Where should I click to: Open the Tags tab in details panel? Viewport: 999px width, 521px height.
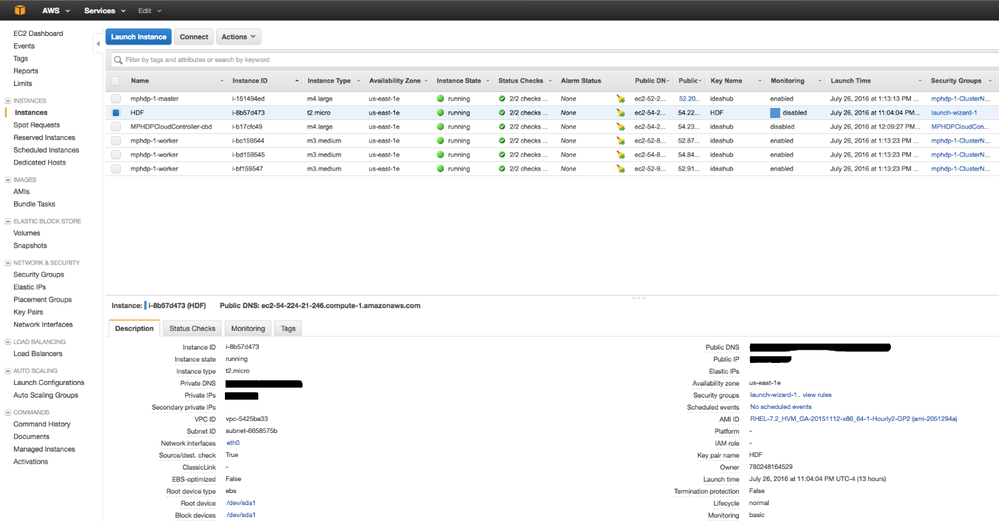pyautogui.click(x=288, y=328)
